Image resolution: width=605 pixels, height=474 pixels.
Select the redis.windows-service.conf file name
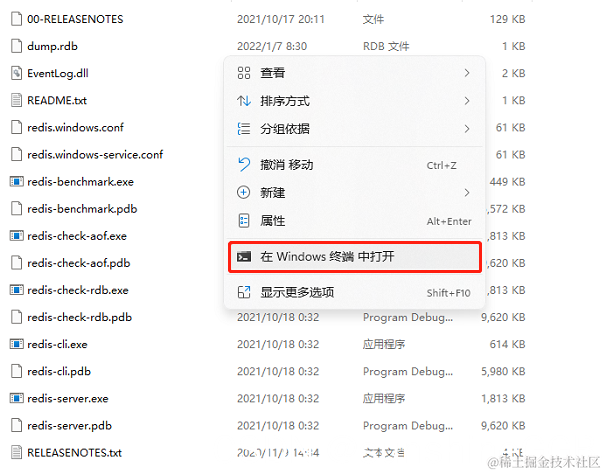coord(95,154)
